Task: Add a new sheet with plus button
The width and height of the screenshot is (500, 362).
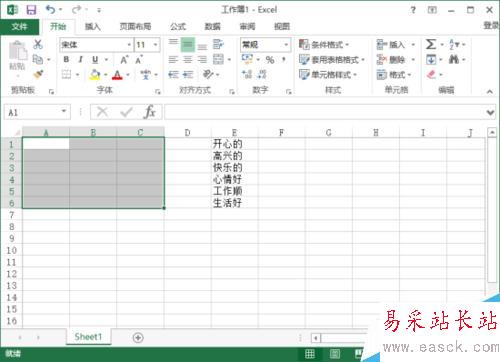Action: [x=138, y=338]
